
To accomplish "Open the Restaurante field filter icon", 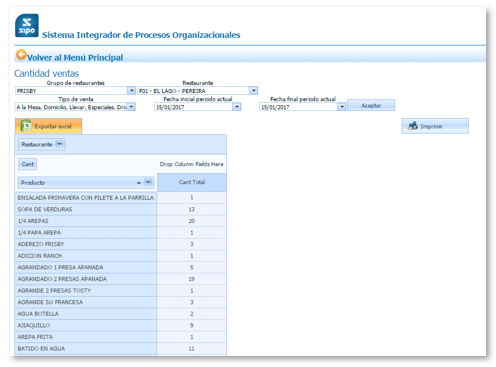I will pyautogui.click(x=59, y=144).
